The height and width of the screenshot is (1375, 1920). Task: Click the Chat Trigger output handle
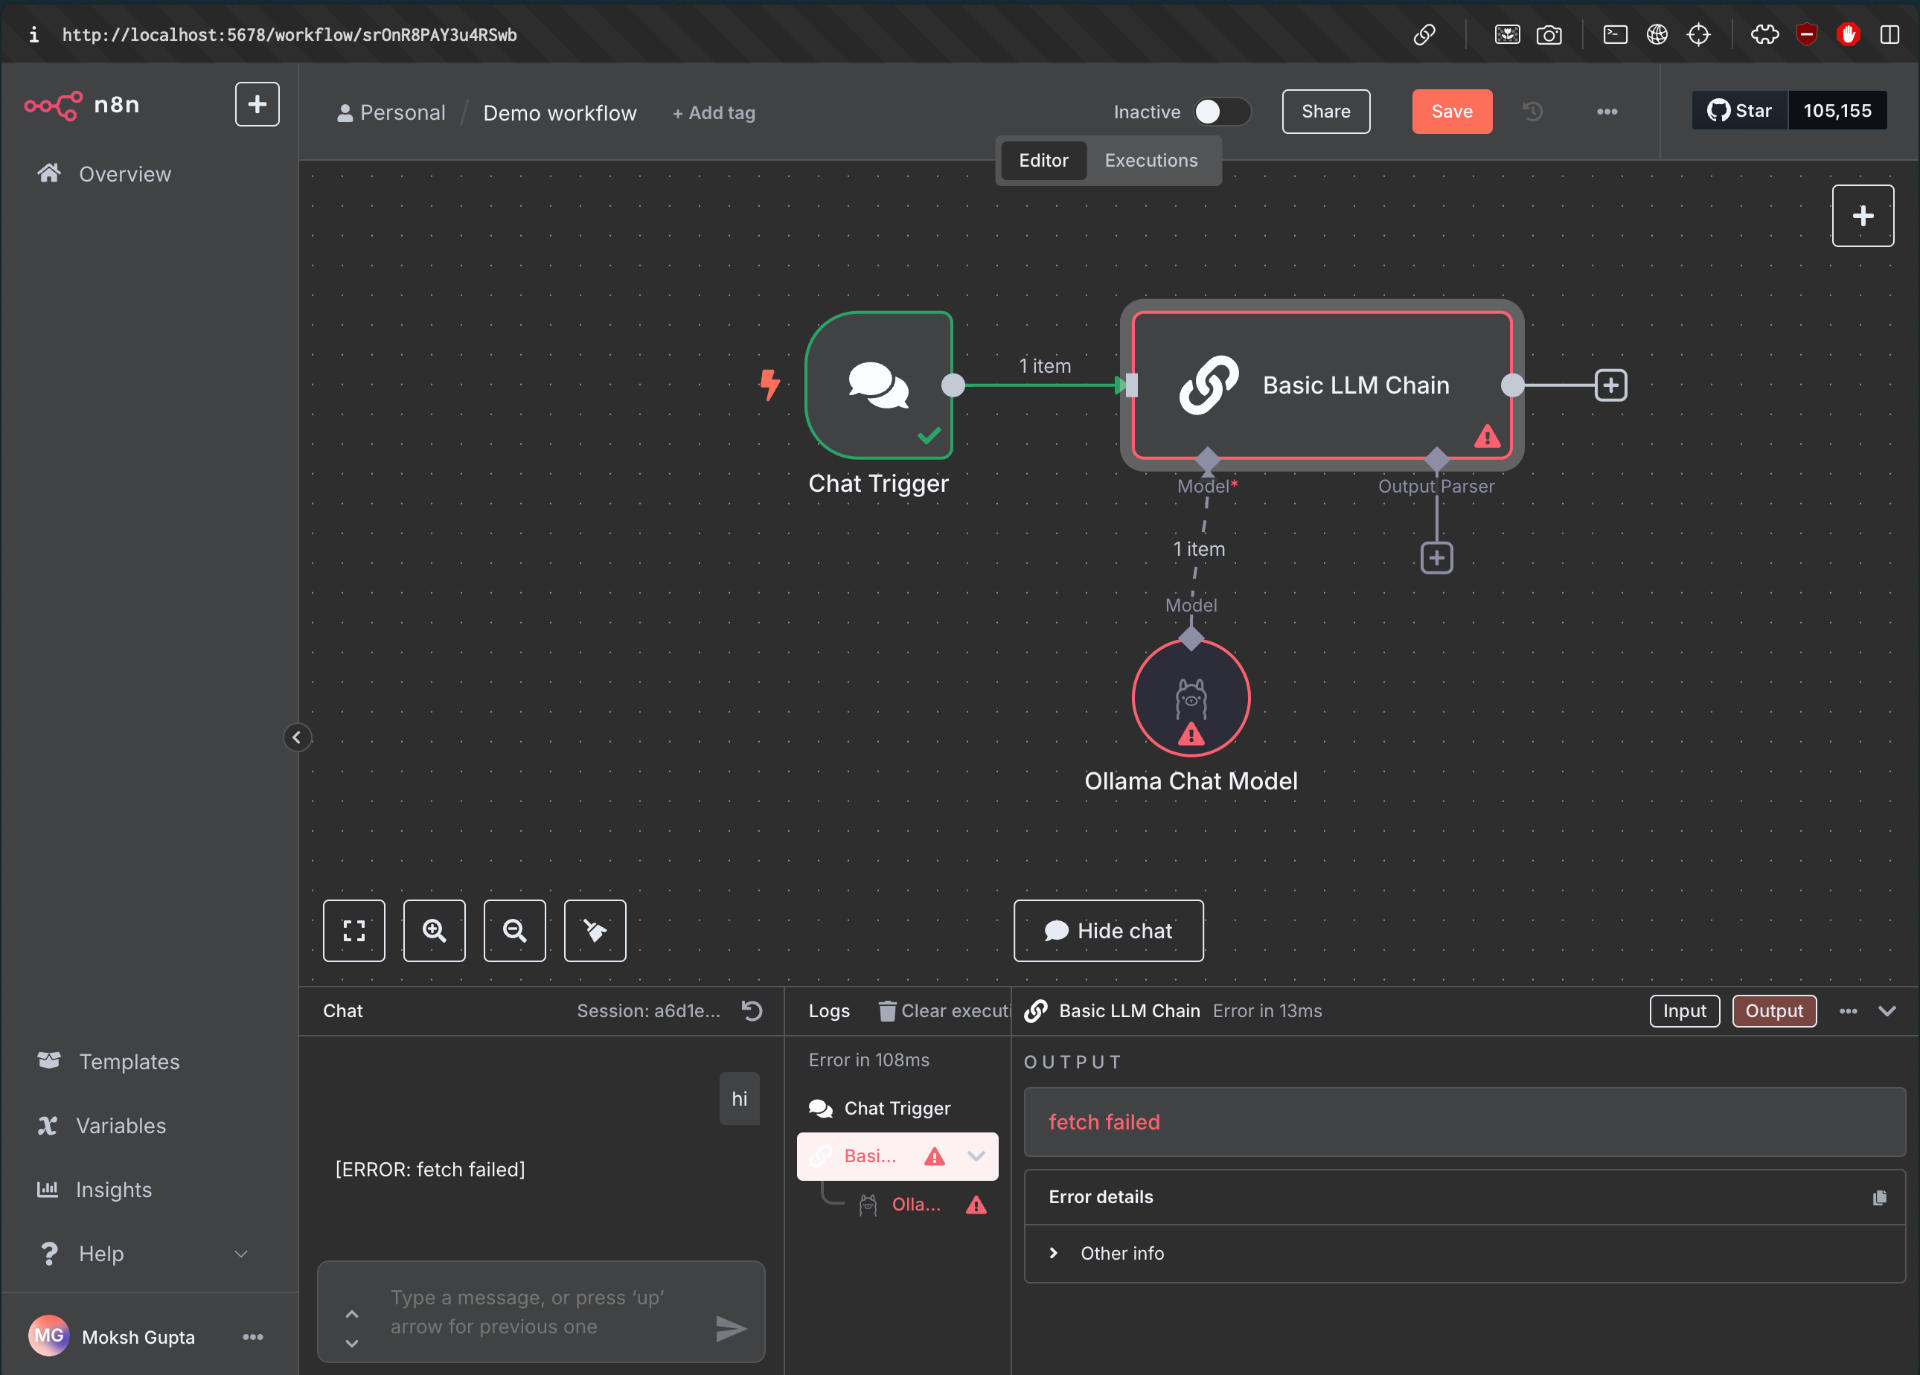click(953, 385)
